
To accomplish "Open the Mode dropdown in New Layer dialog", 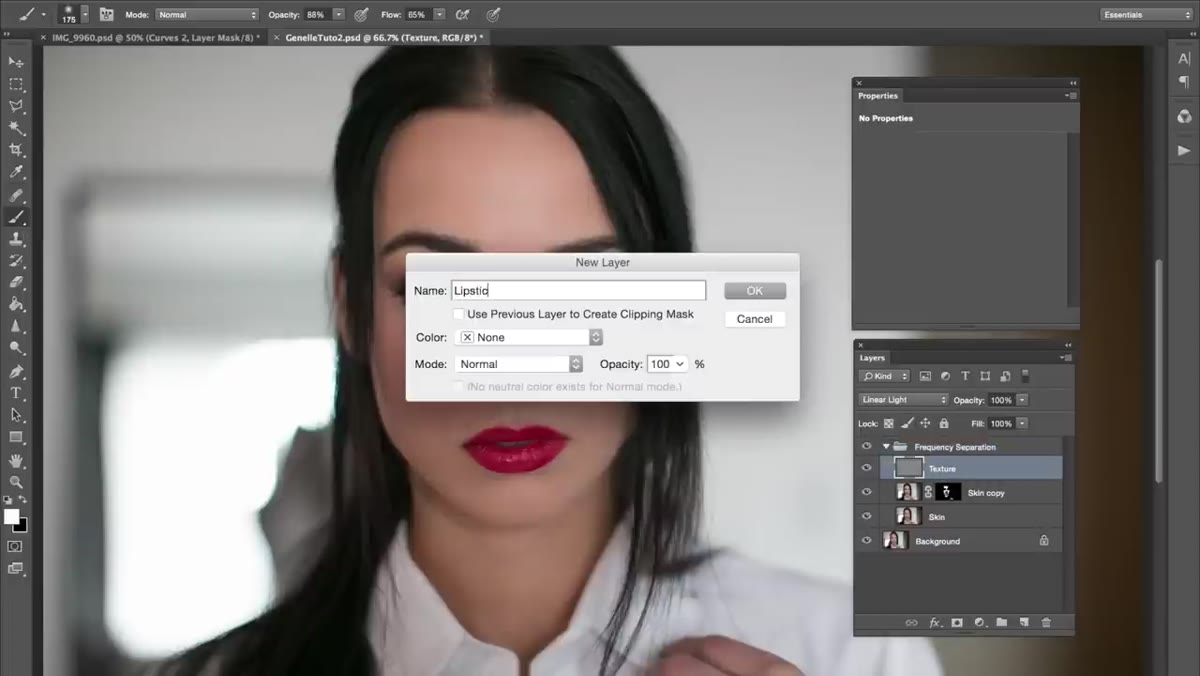I will point(519,364).
